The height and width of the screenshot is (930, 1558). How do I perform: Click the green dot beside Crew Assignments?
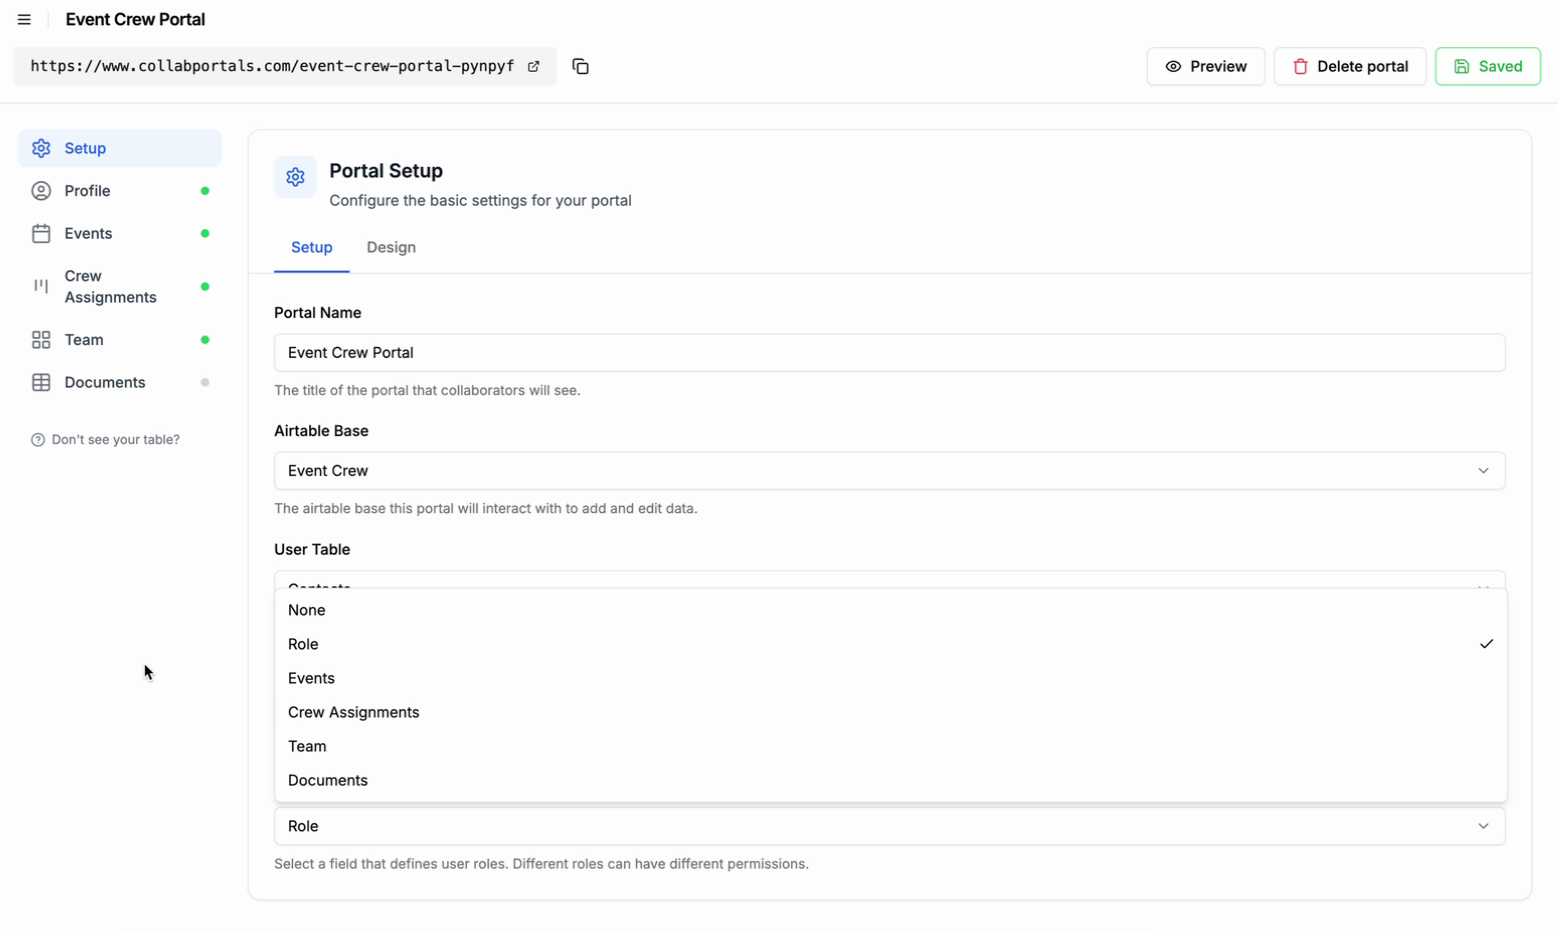(205, 287)
